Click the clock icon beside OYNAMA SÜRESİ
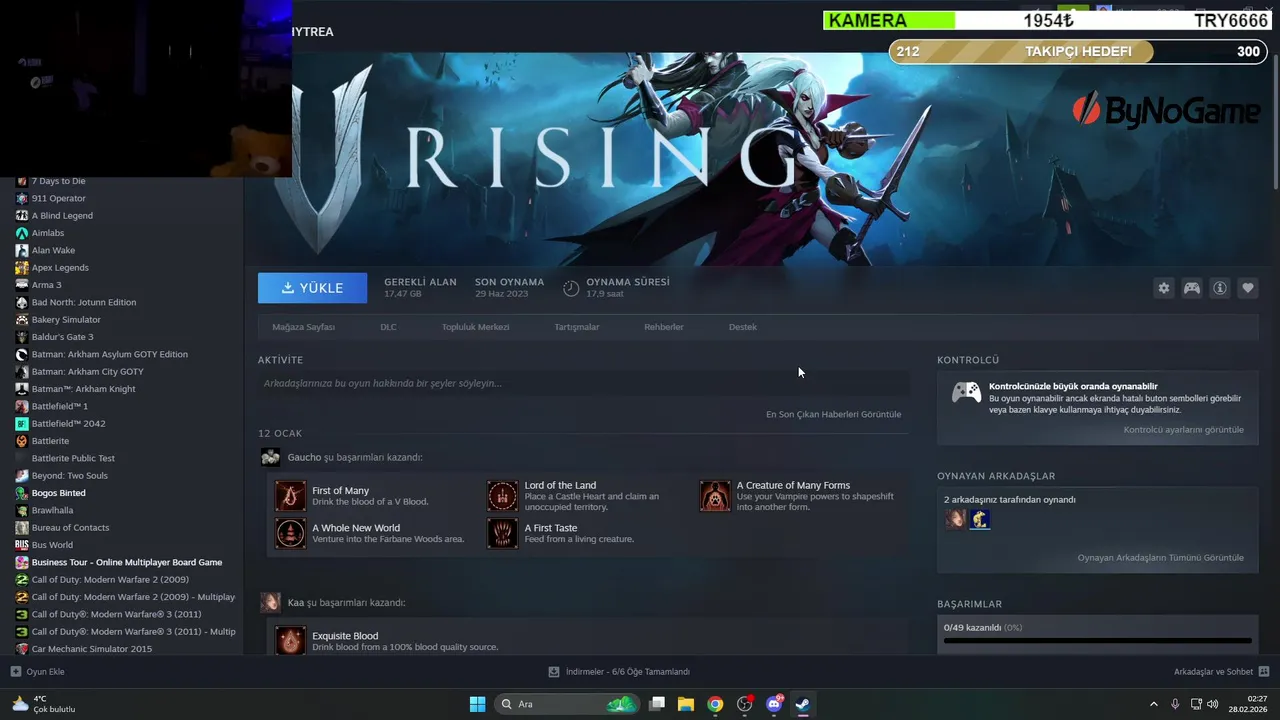 pos(571,288)
